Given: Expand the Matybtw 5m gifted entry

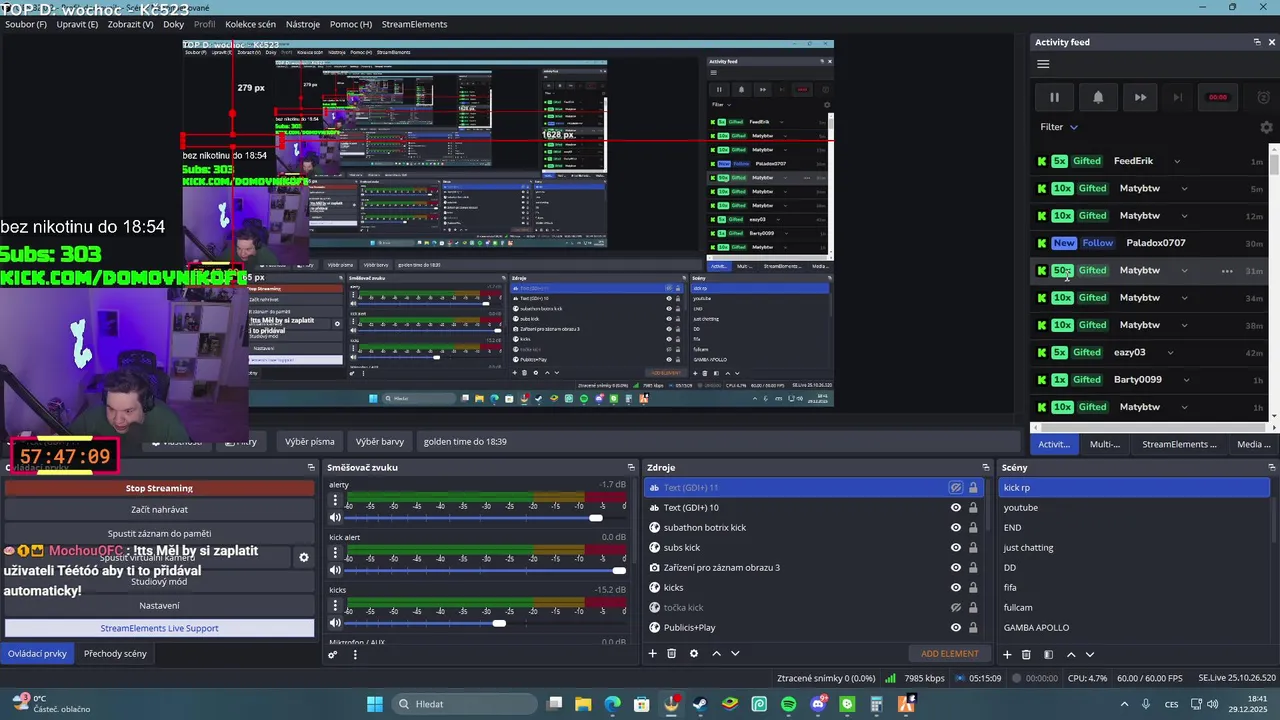Looking at the screenshot, I should coord(1184,189).
